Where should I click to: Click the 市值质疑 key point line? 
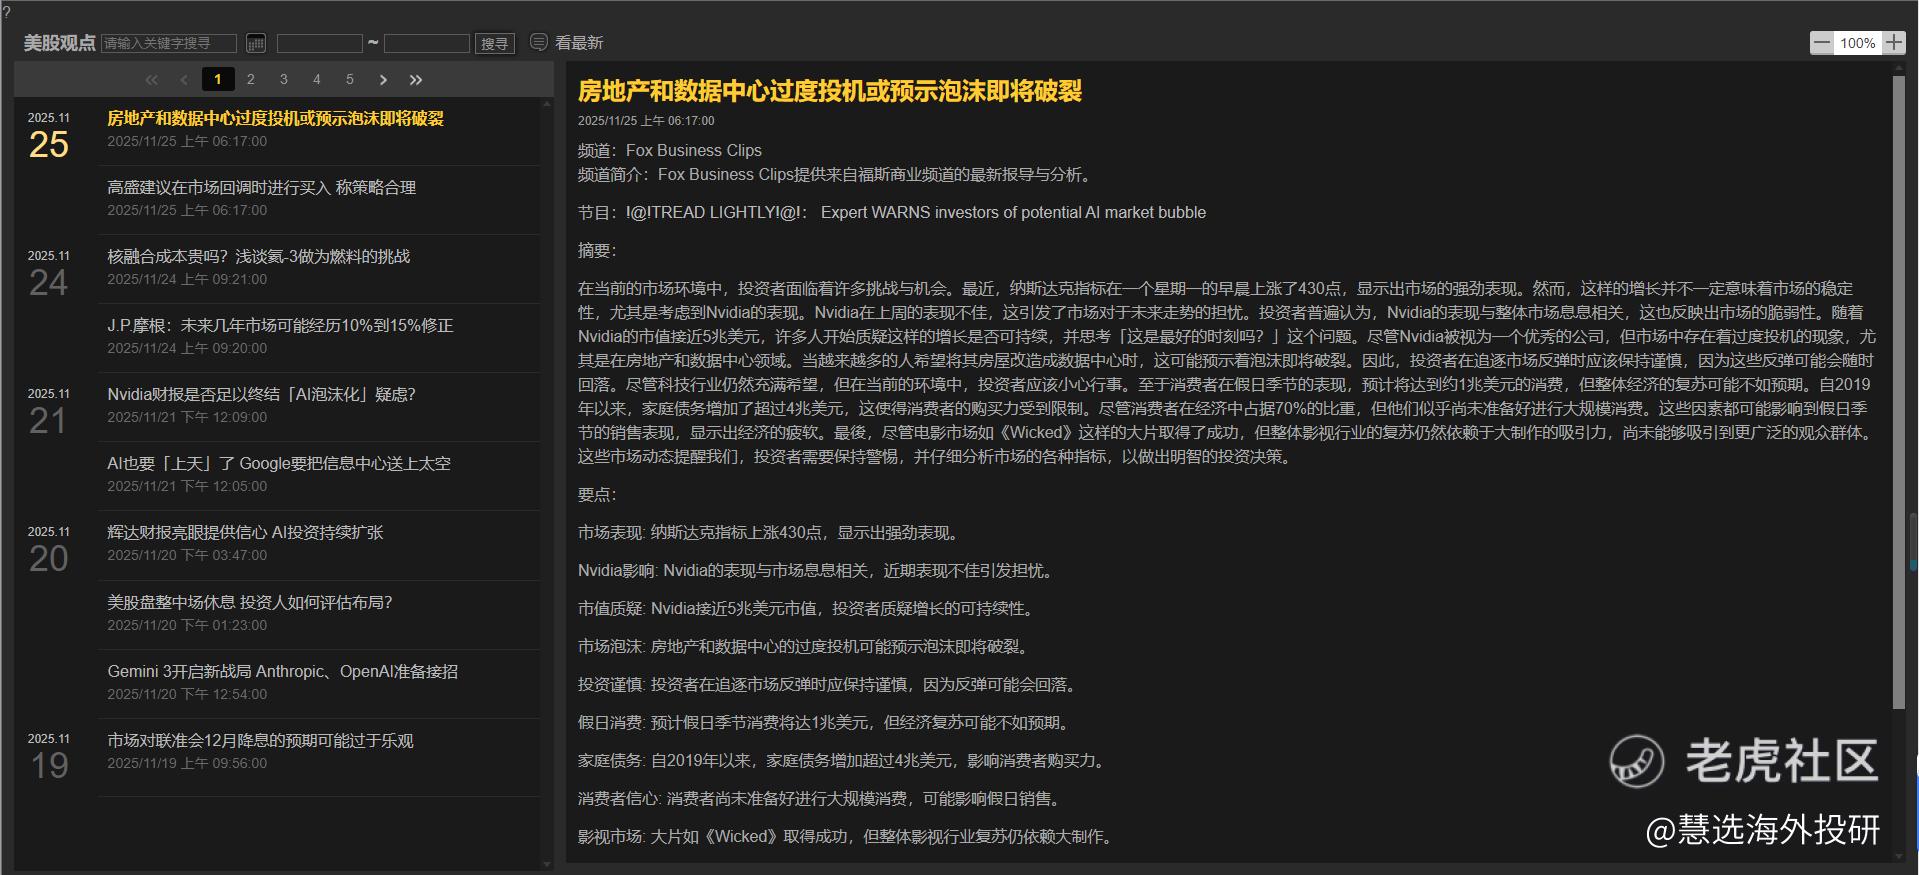coord(808,608)
